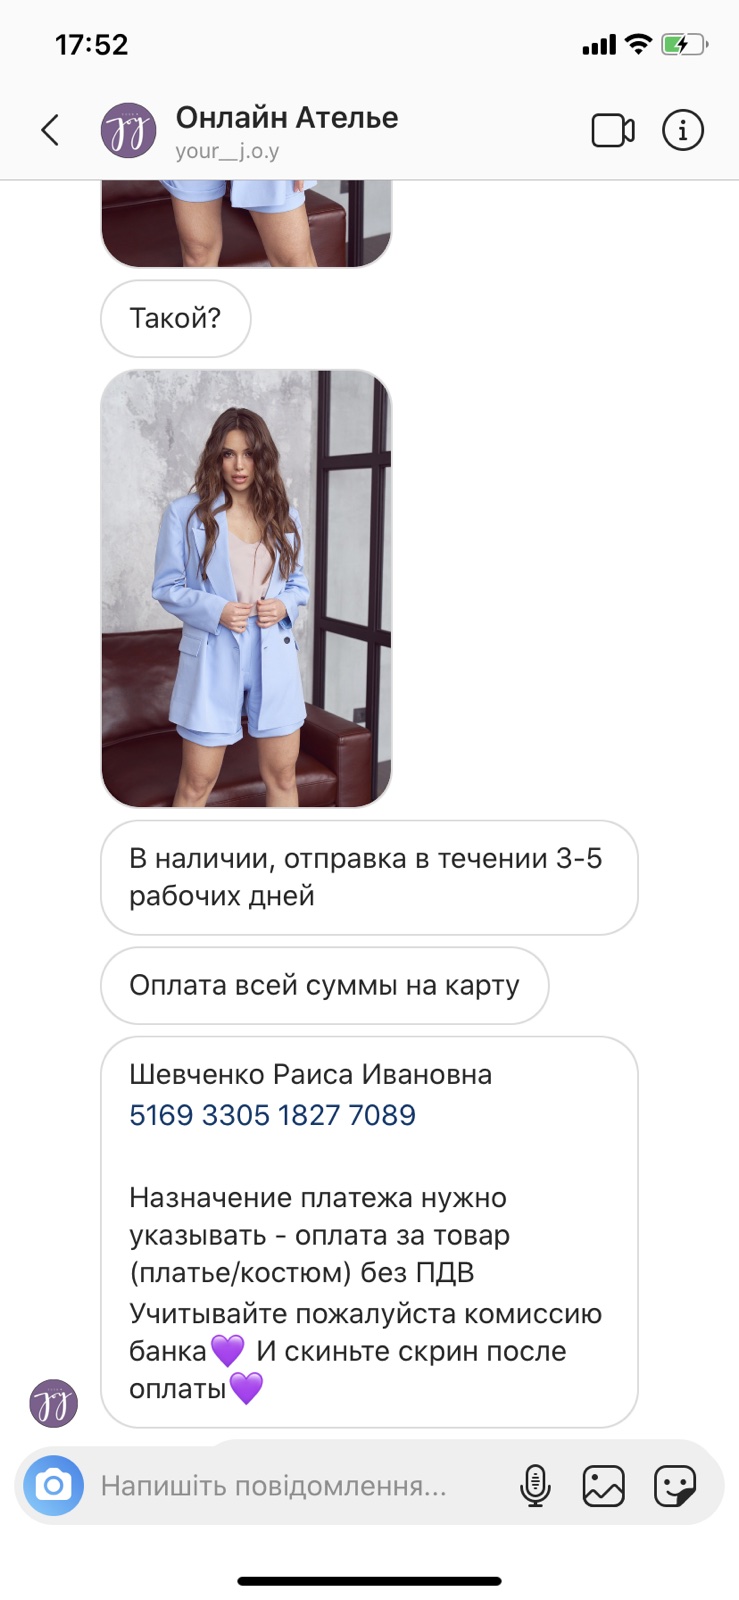The width and height of the screenshot is (739, 1600).
Task: Start a video call with camera icon
Action: (x=613, y=130)
